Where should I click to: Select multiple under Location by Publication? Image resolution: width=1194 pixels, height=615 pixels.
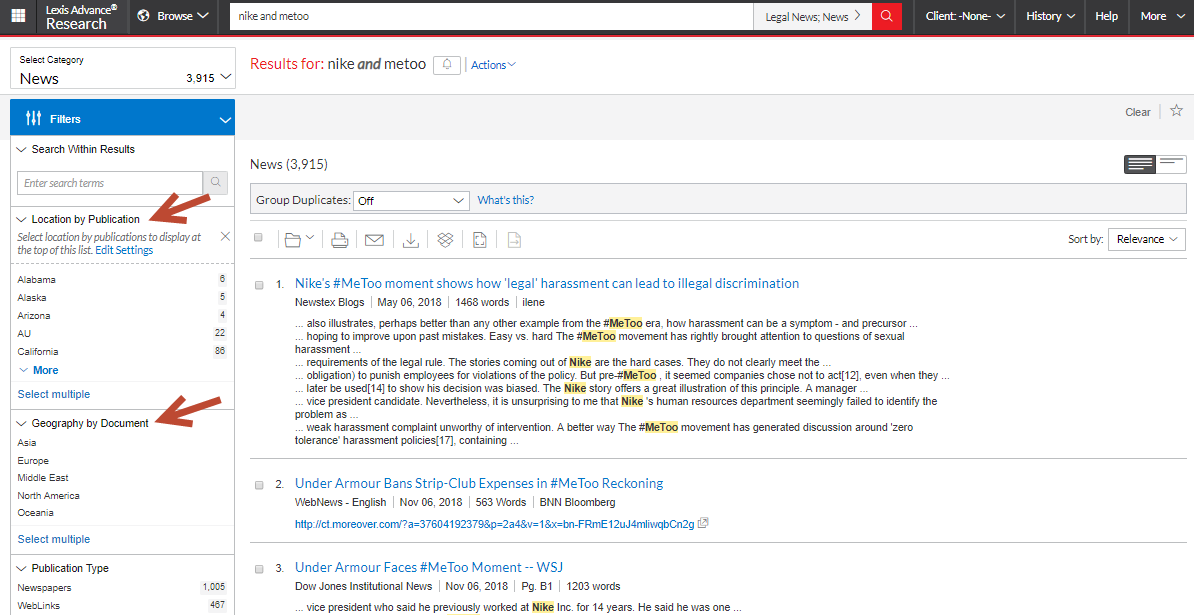54,394
